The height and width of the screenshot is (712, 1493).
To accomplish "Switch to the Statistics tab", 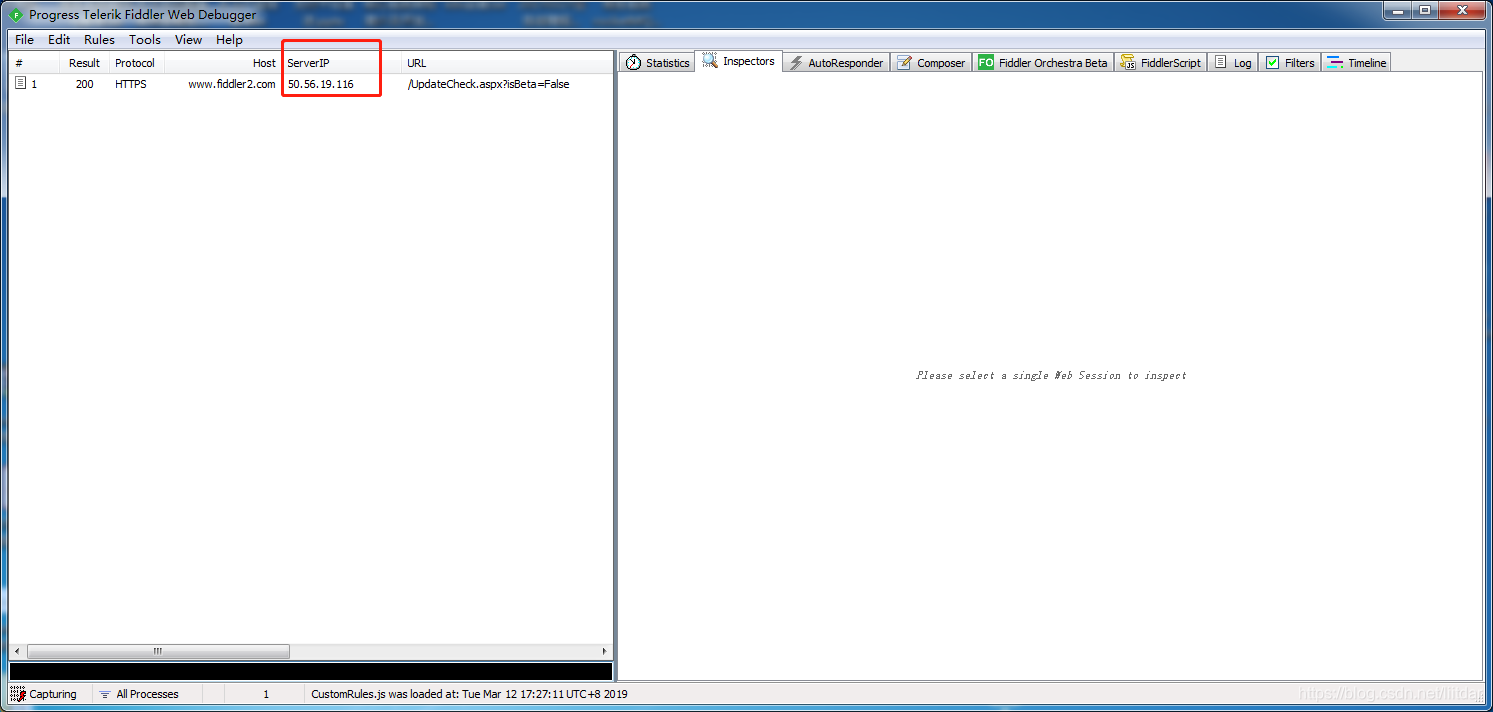I will 658,62.
